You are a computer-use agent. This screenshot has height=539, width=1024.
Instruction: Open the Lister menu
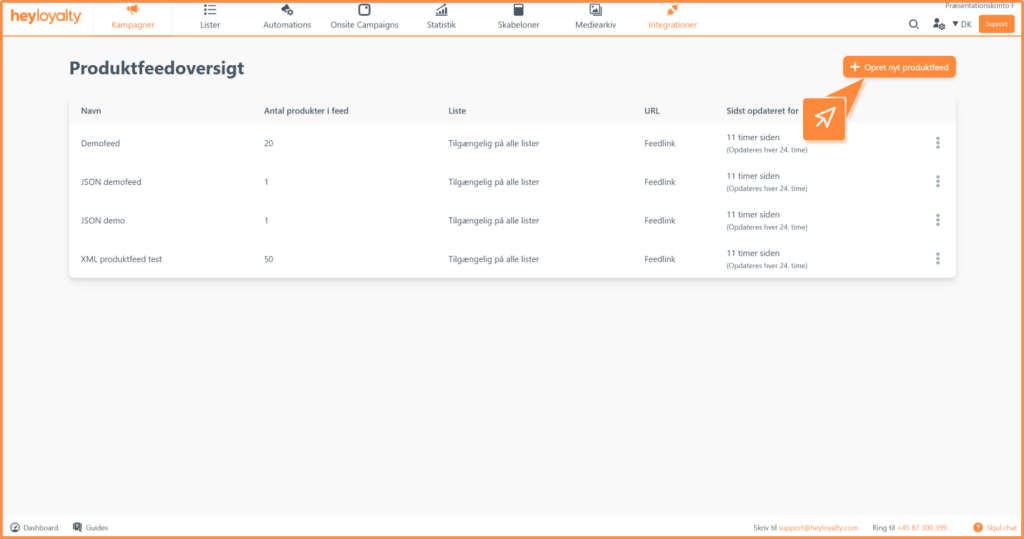[x=210, y=16]
